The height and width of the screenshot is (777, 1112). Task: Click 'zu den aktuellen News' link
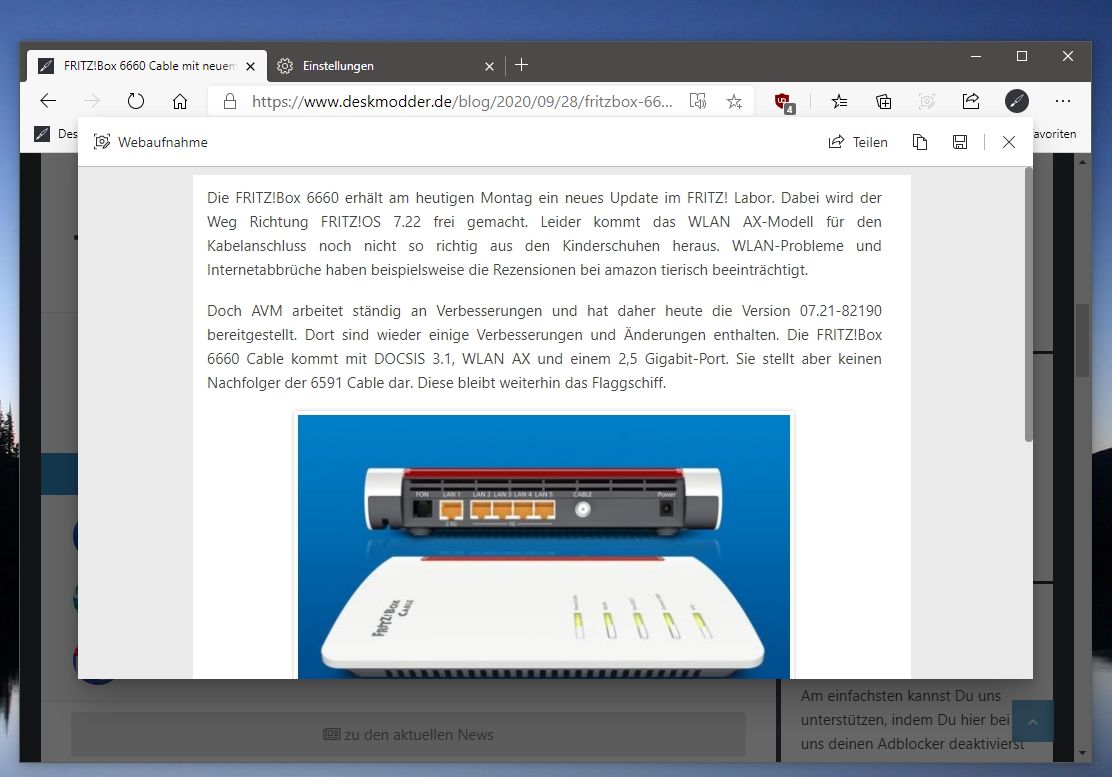point(408,734)
